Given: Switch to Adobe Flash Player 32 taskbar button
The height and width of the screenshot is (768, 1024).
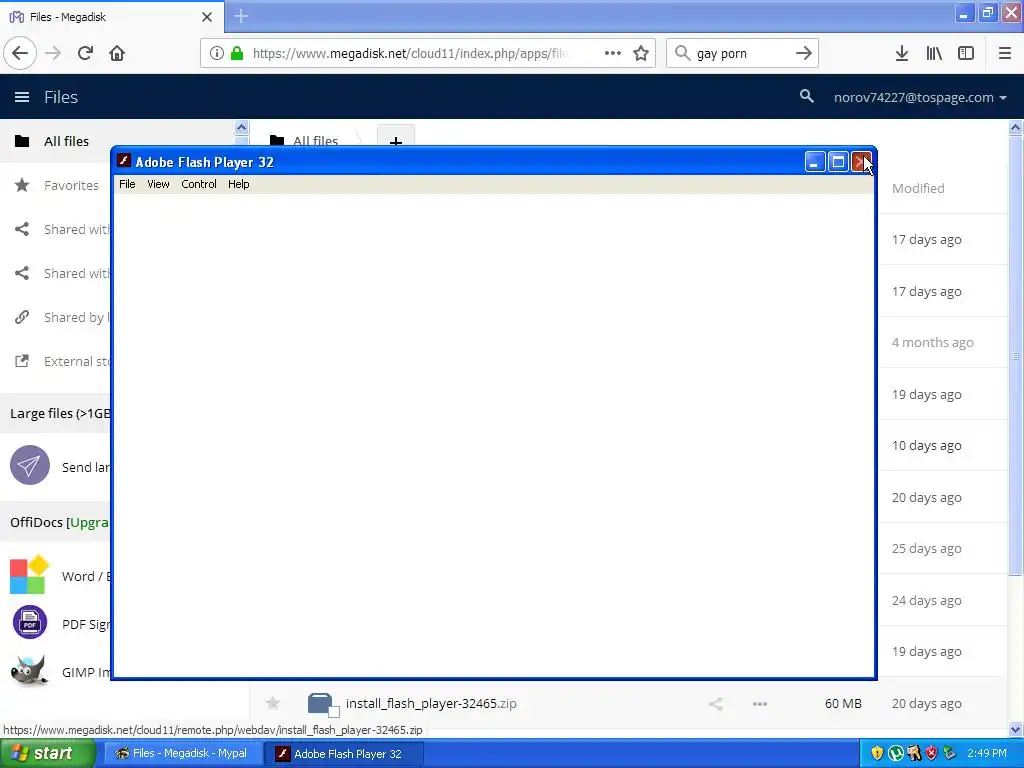Looking at the screenshot, I should (x=344, y=754).
